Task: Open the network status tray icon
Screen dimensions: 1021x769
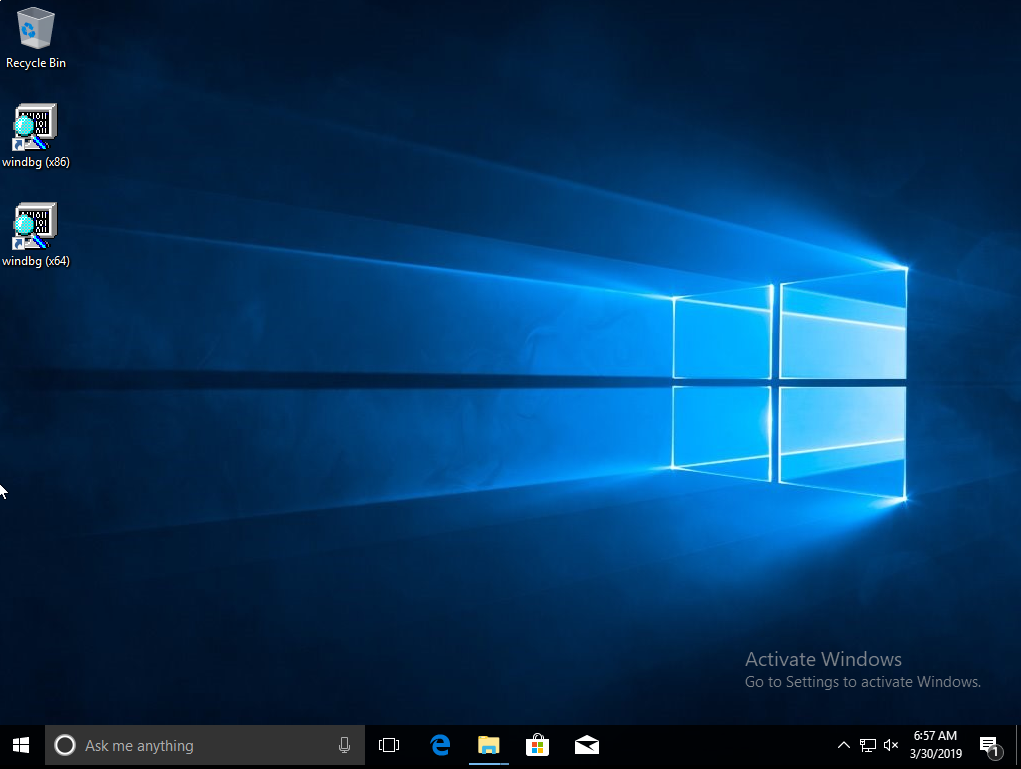Action: click(868, 745)
